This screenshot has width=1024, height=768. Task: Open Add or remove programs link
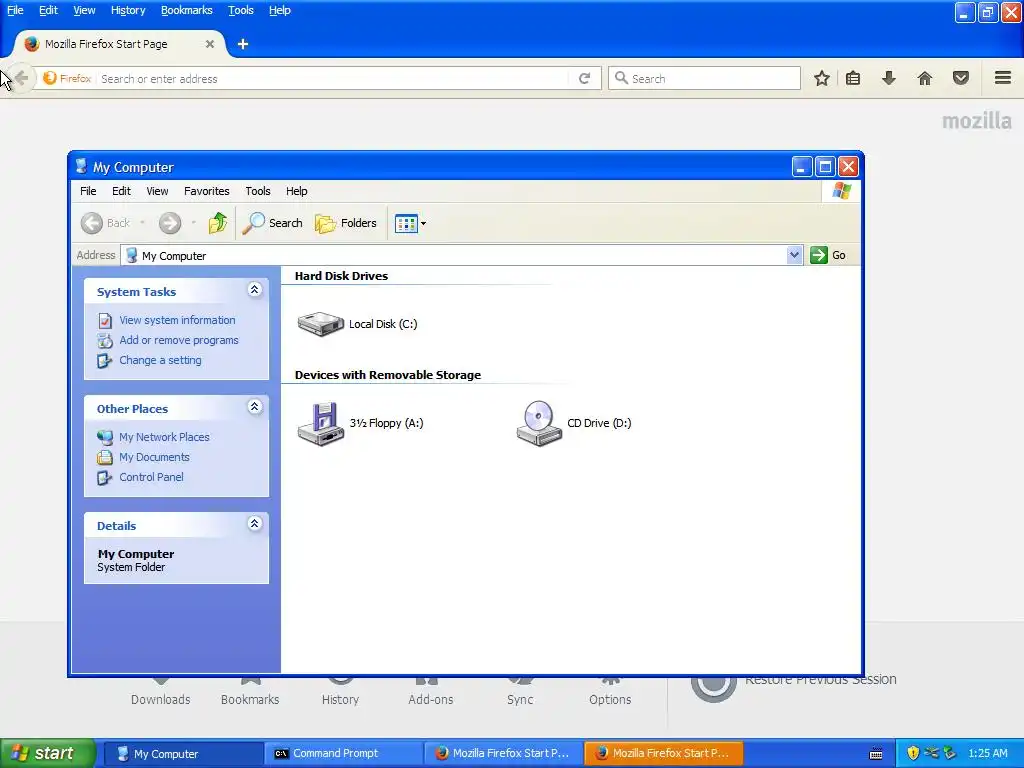pyautogui.click(x=178, y=340)
